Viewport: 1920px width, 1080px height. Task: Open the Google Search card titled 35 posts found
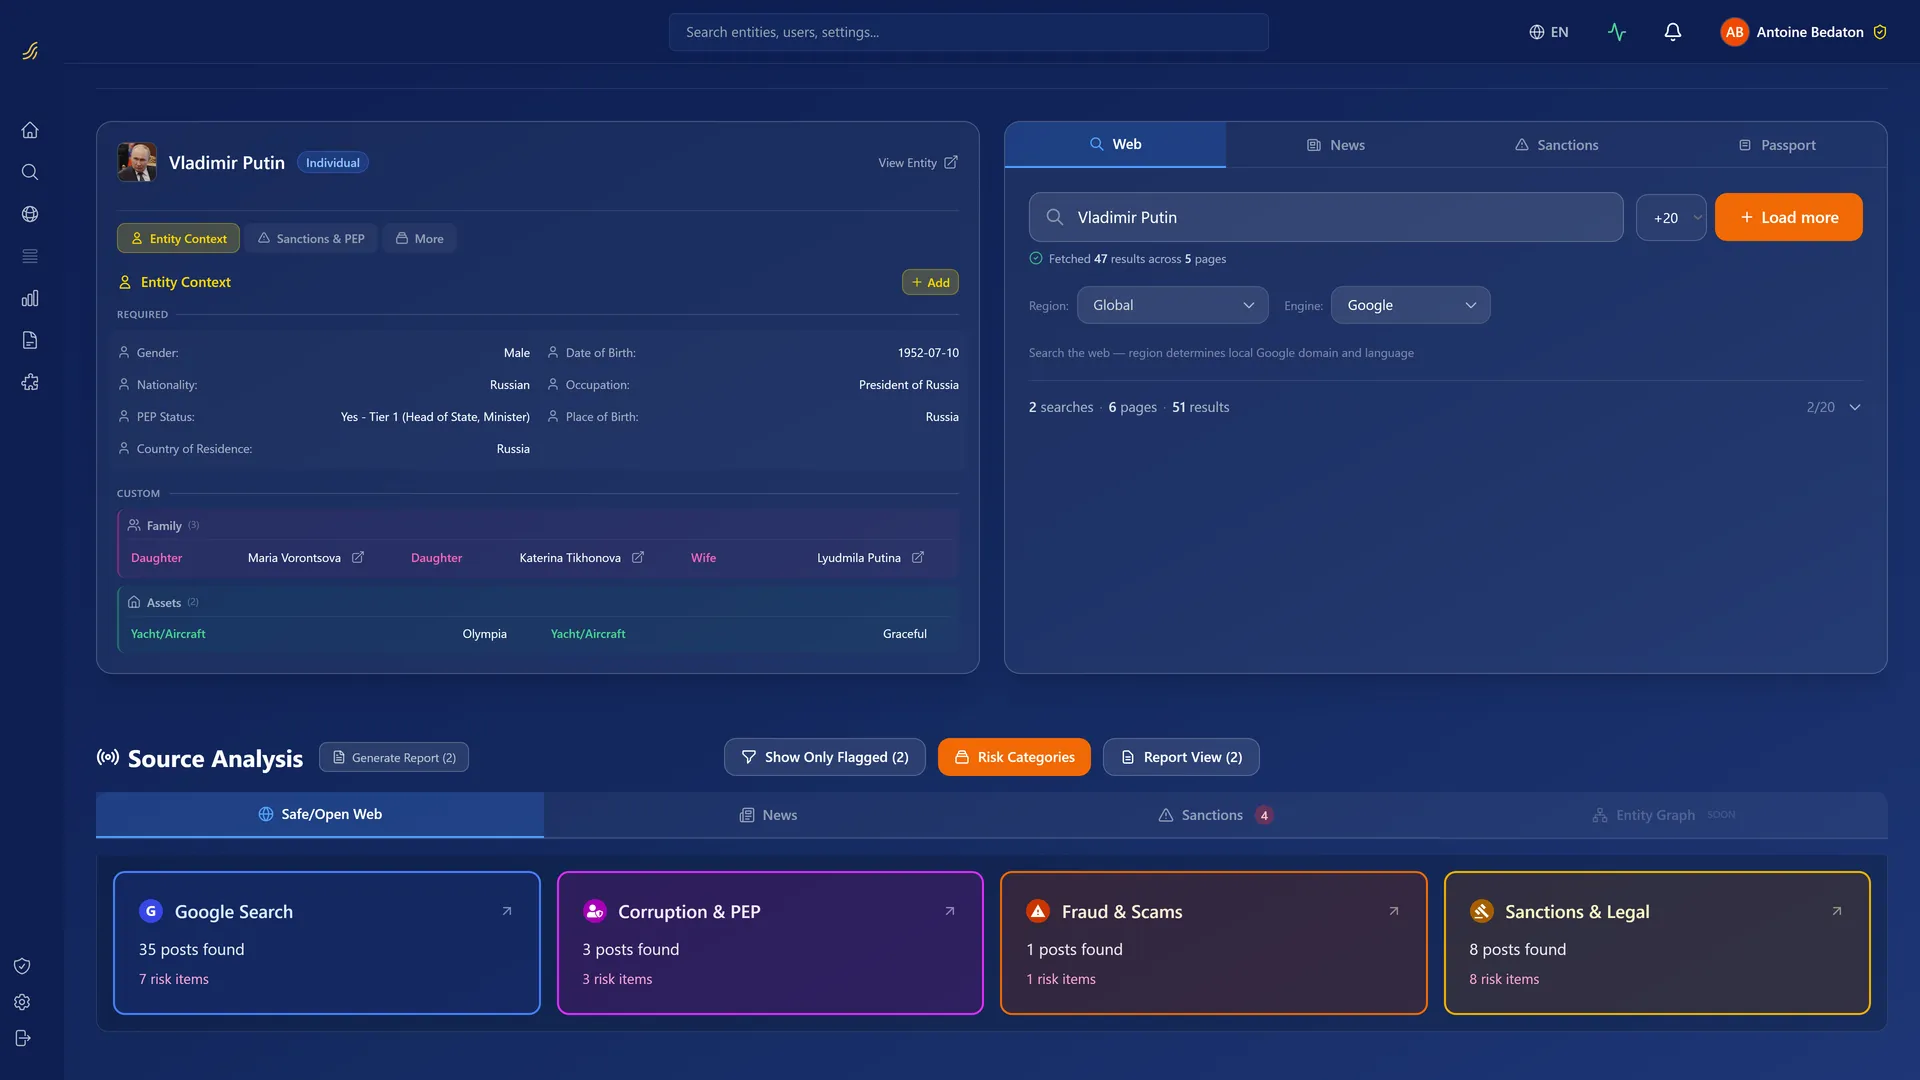click(327, 943)
